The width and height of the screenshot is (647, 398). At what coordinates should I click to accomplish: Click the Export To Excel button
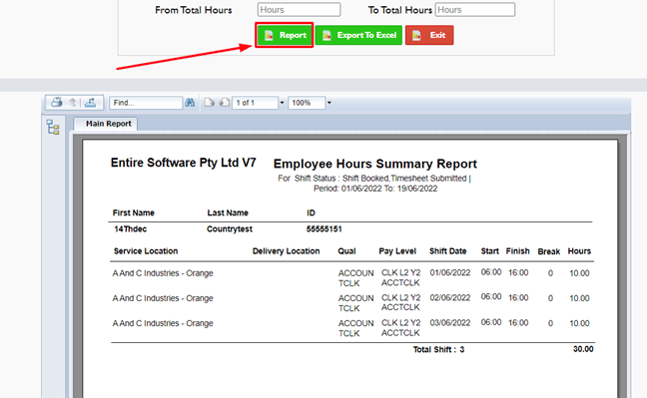tap(359, 35)
